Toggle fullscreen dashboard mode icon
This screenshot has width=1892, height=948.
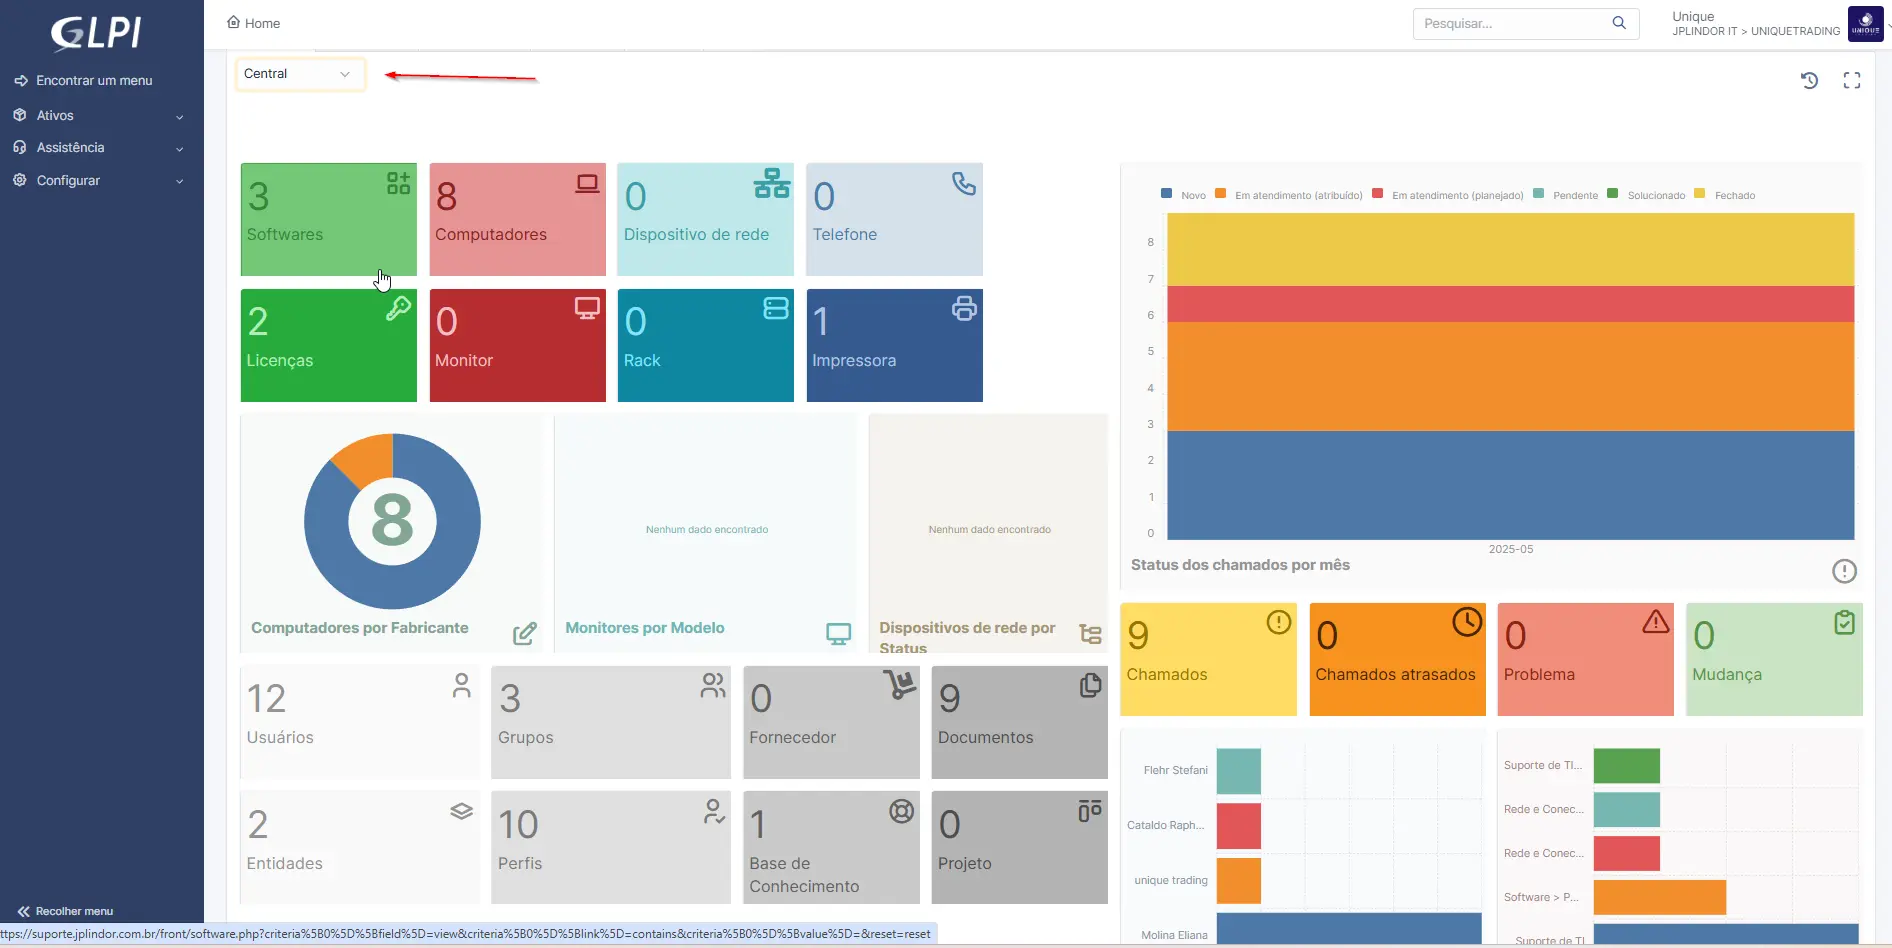click(x=1851, y=81)
